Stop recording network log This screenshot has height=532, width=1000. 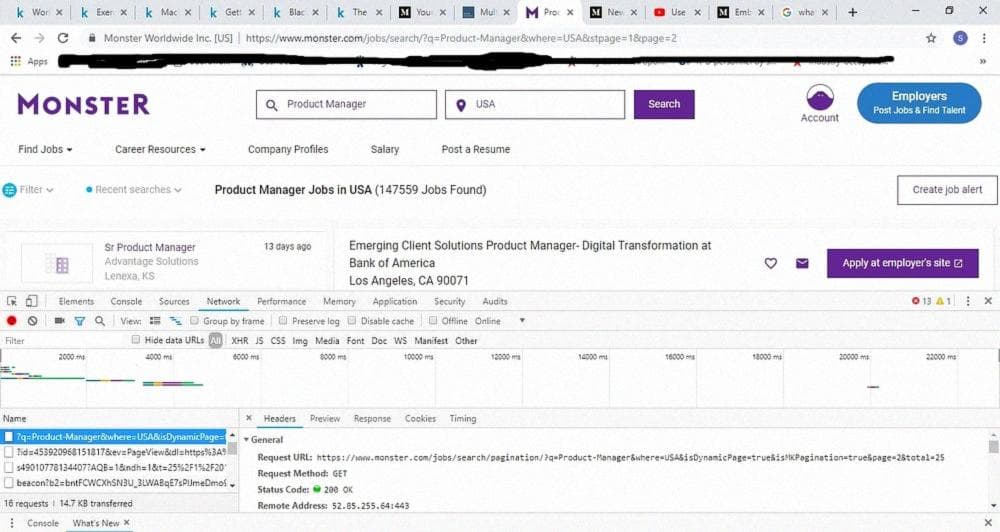click(x=11, y=321)
